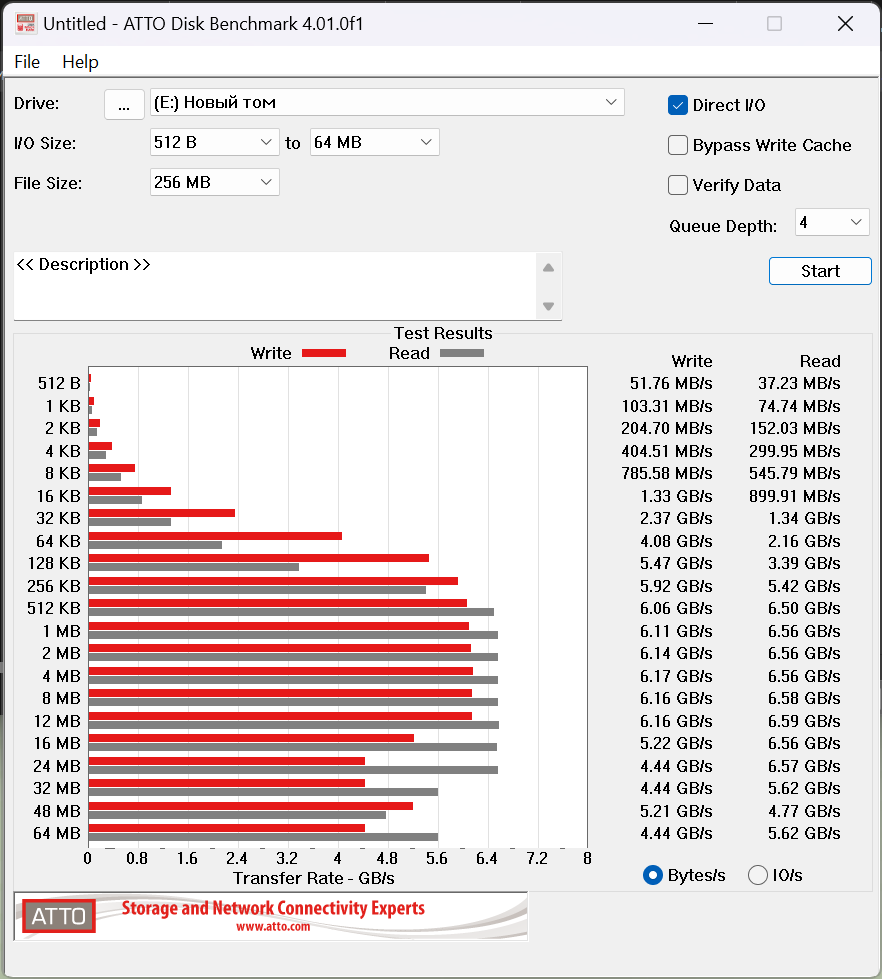Select the Bytes/s radio button
The image size is (882, 979).
(x=653, y=875)
